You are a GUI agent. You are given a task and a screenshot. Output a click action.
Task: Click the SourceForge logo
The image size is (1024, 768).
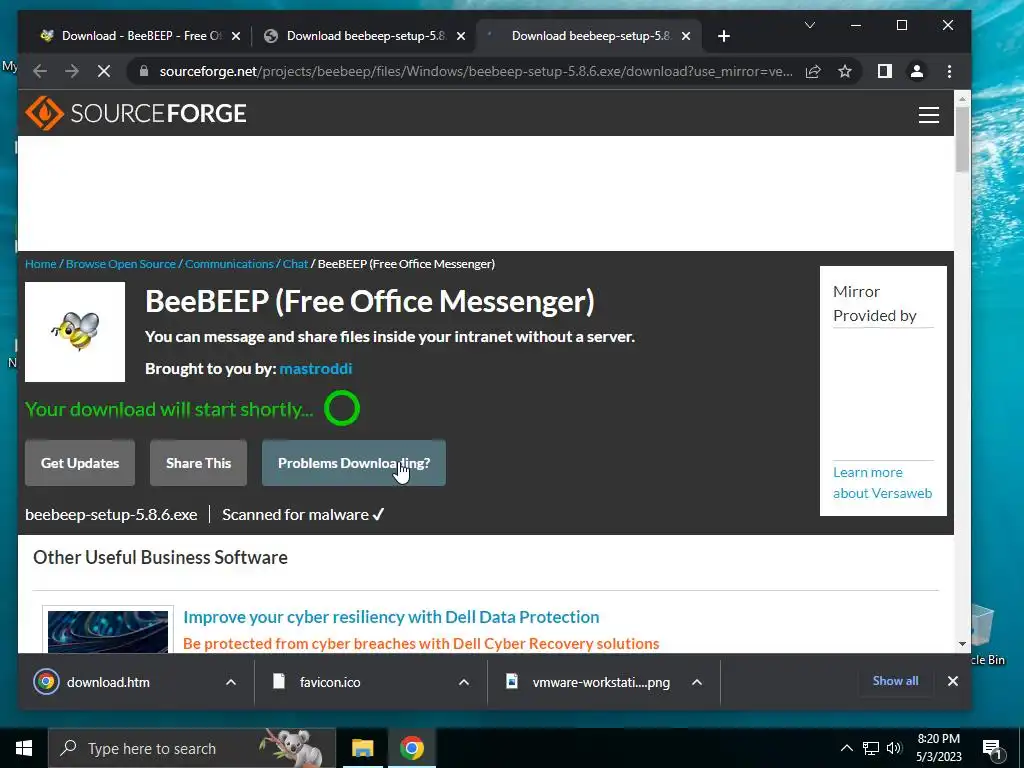(x=136, y=114)
